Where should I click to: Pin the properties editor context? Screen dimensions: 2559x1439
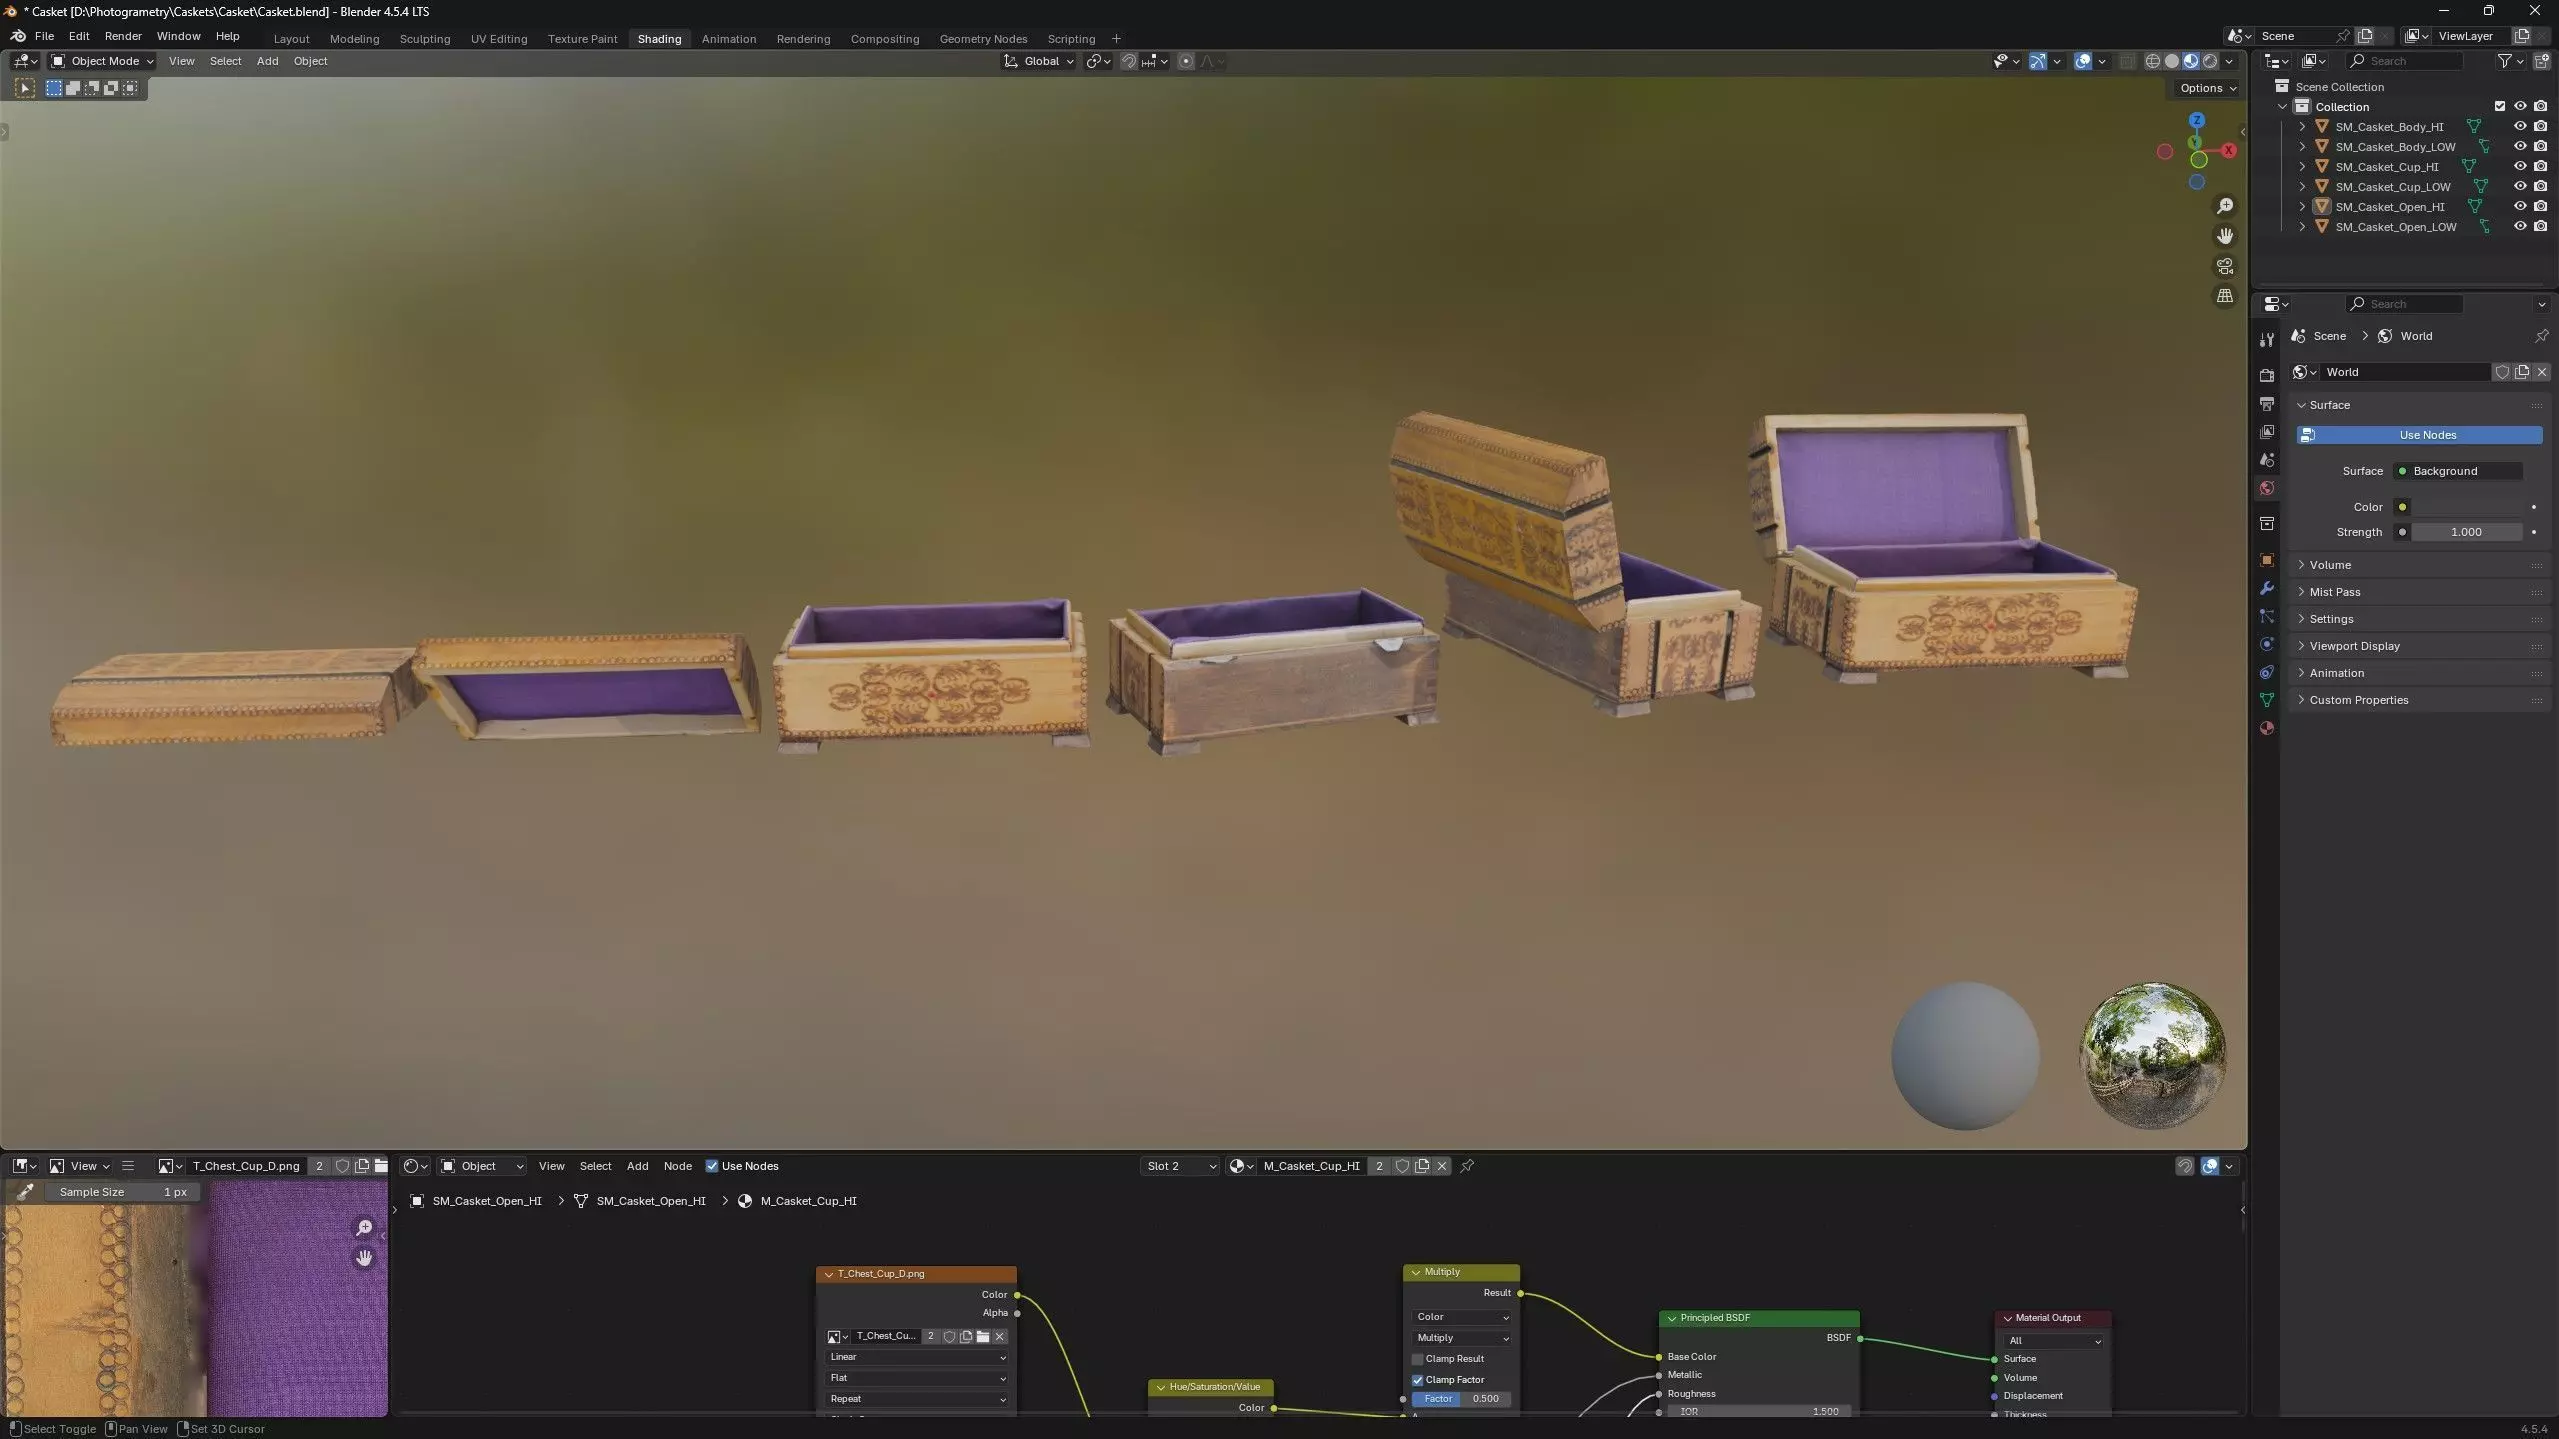tap(2541, 336)
